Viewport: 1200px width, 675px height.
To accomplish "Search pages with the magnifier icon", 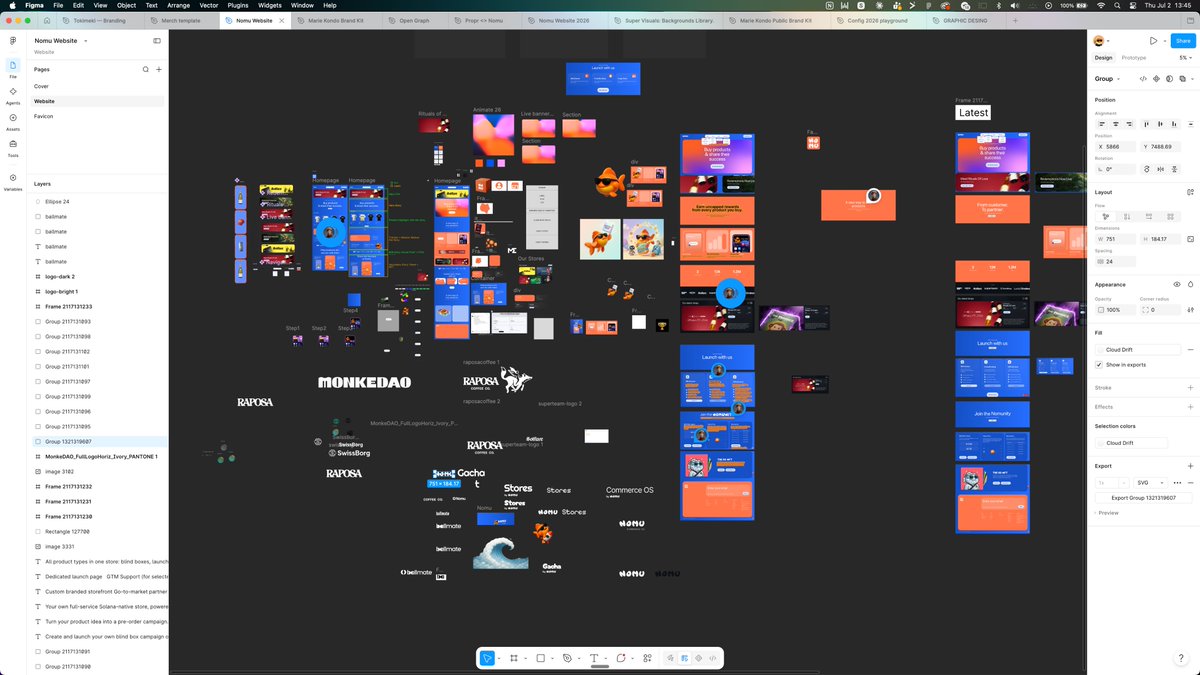I will click(x=145, y=69).
